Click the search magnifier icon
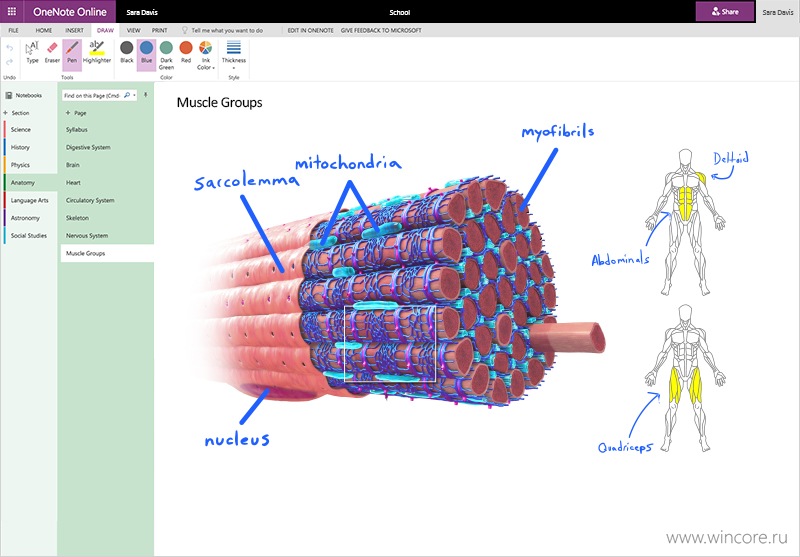Screen dimensions: 800x557 pyautogui.click(x=127, y=95)
